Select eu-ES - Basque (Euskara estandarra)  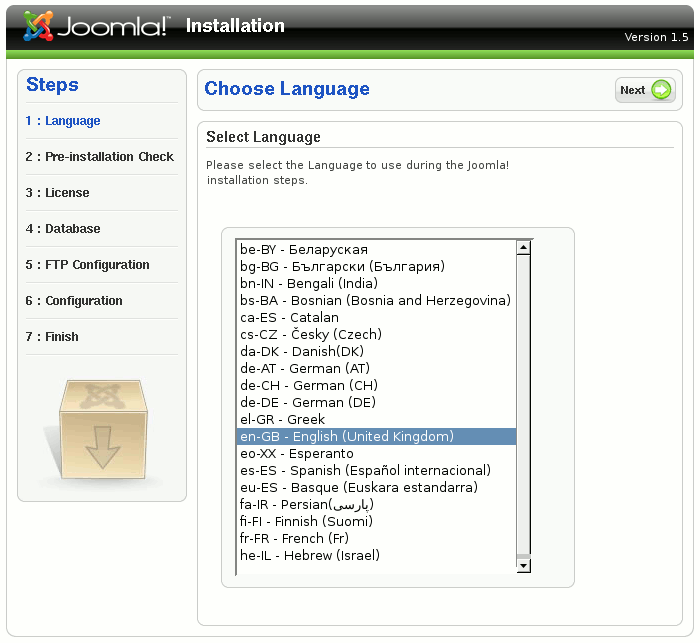point(376,487)
